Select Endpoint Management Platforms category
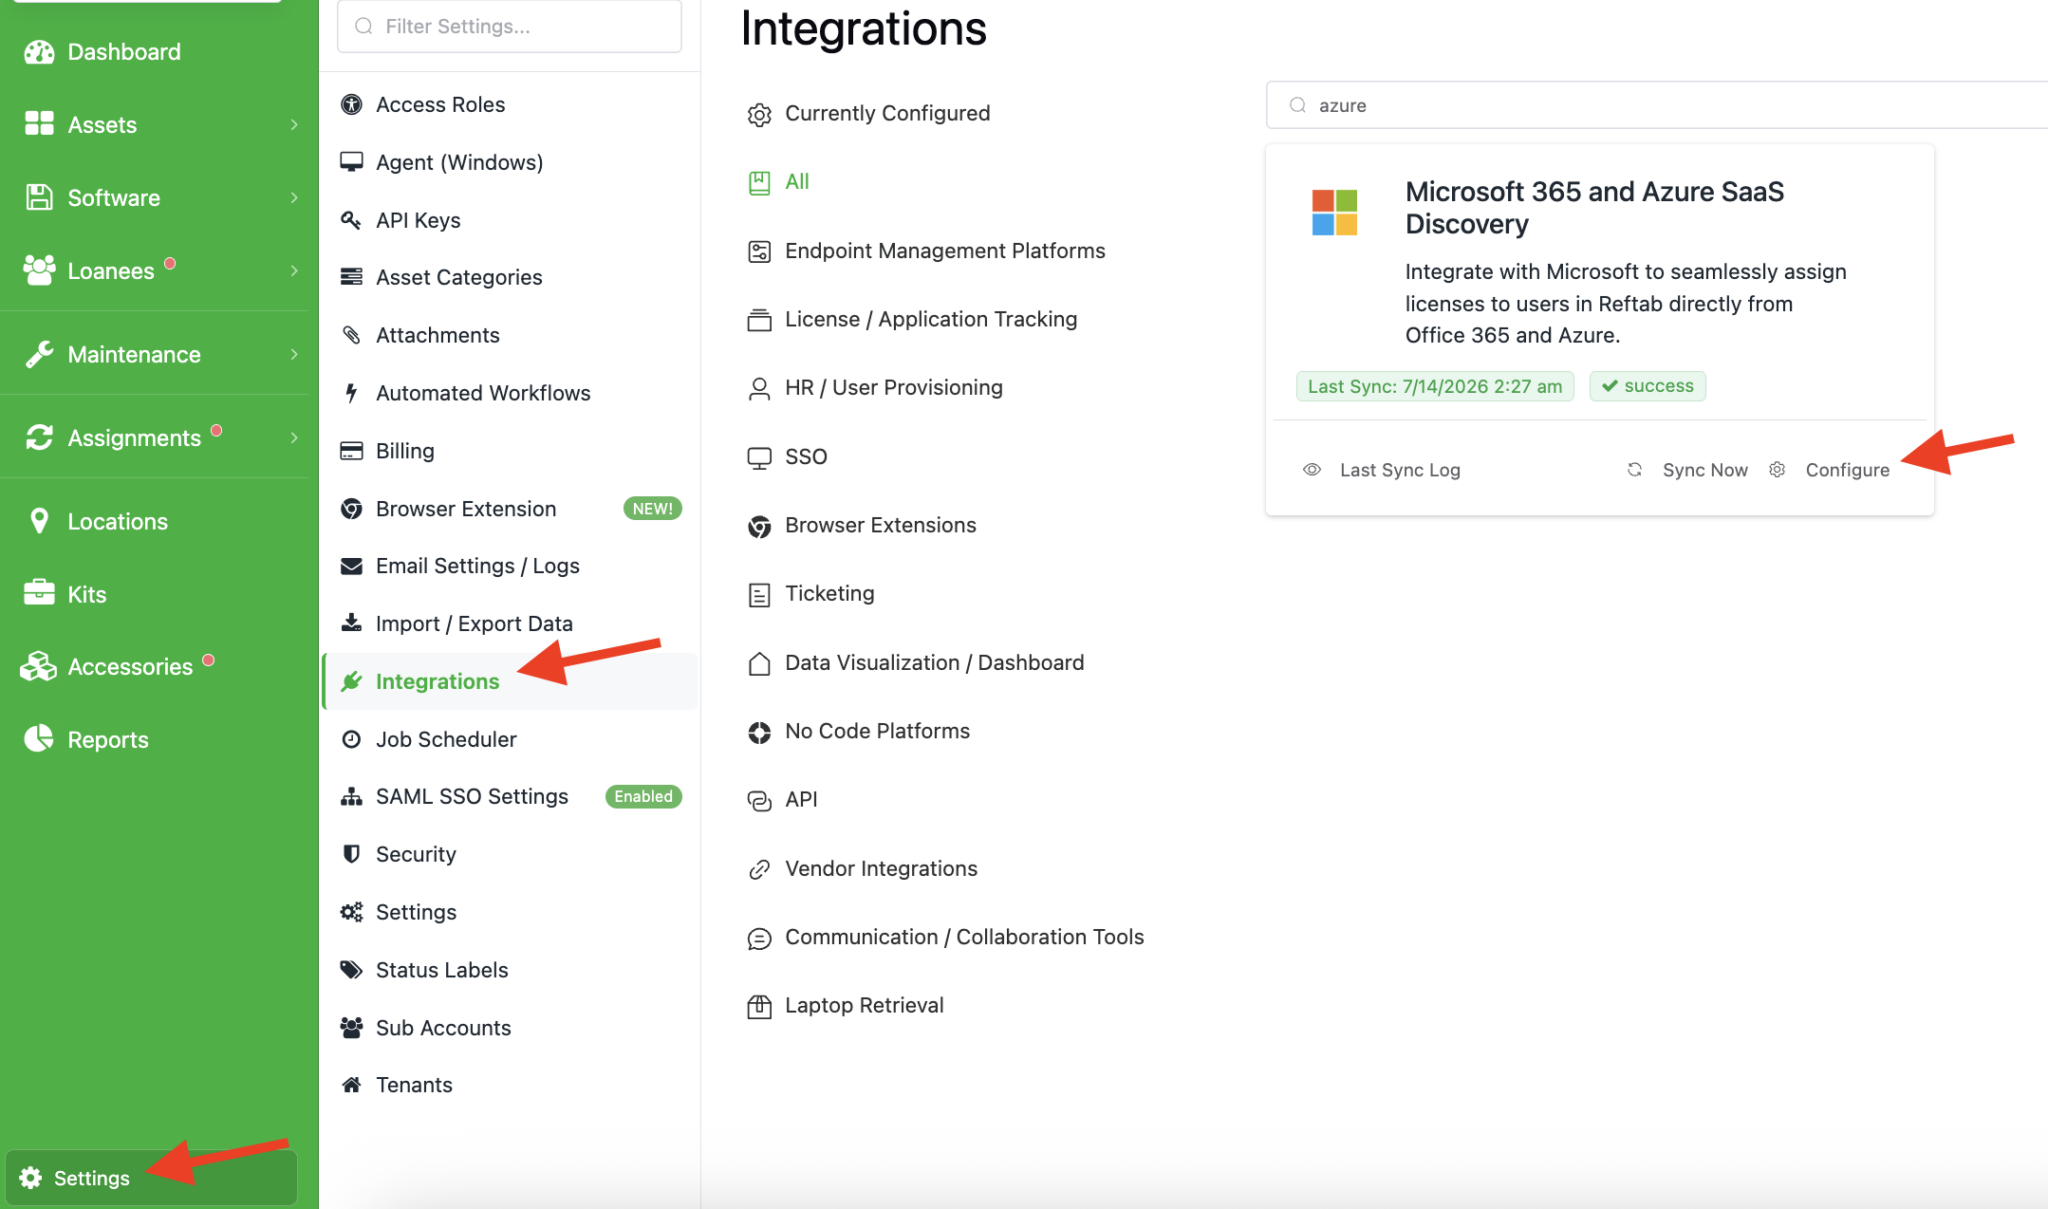 [926, 251]
